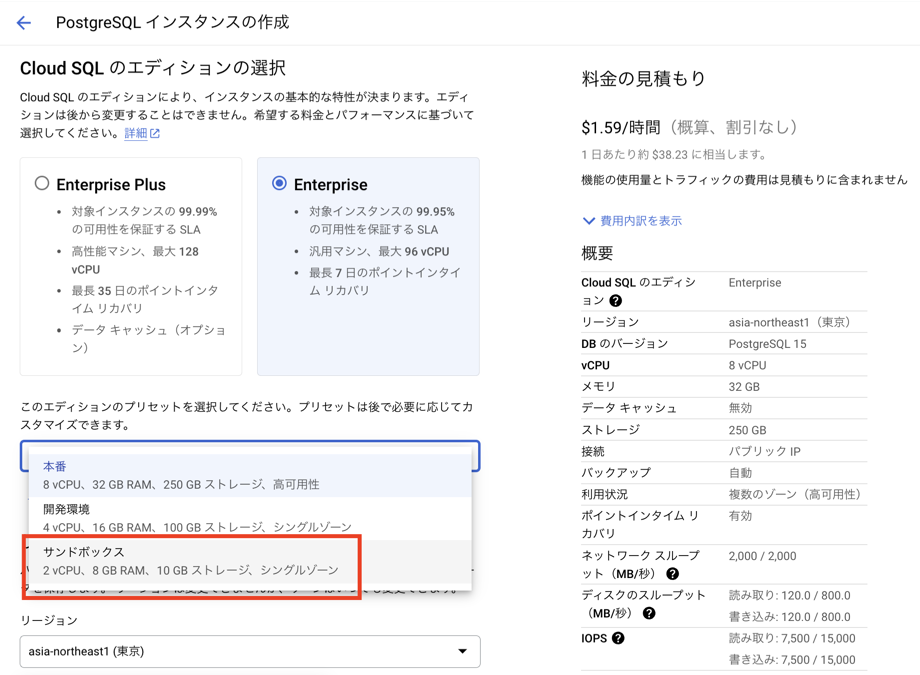920x675 pixels.
Task: Open the help icon beside ディスクのスループット
Action: pyautogui.click(x=648, y=612)
